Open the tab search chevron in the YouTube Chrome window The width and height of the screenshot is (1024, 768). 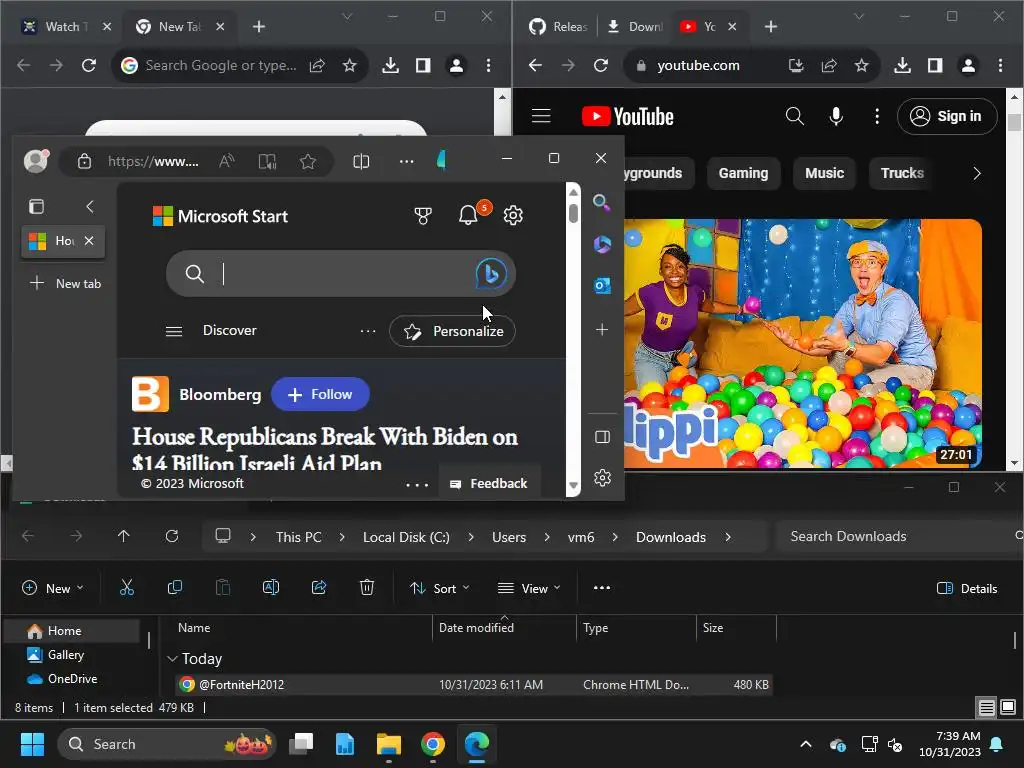pyautogui.click(x=859, y=16)
